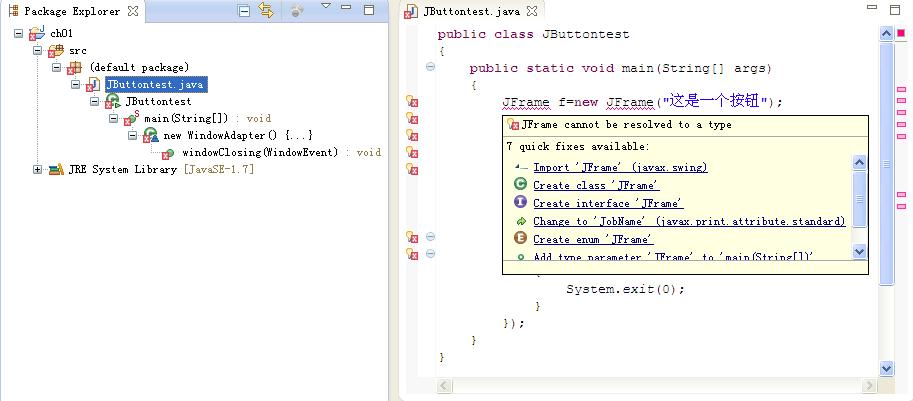Click the default package icon
Viewport: 913px width, 401px height.
(75, 68)
